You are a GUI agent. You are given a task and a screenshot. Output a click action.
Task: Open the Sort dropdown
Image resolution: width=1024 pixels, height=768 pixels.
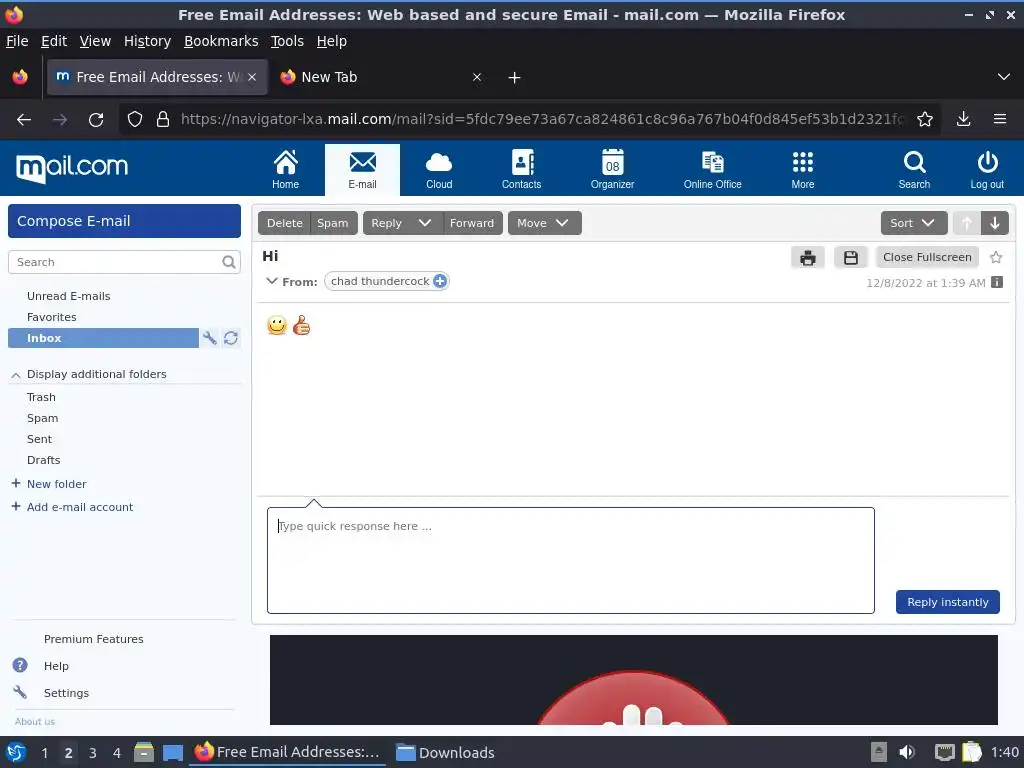coord(914,223)
